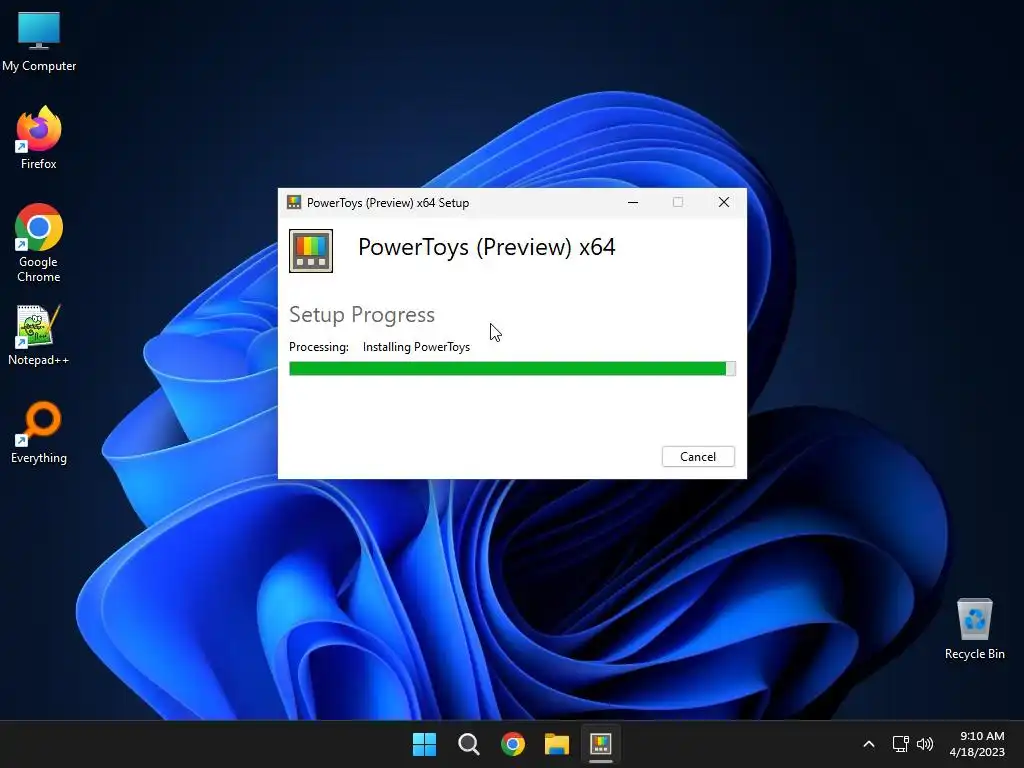This screenshot has width=1024, height=768.
Task: Click the setup progress bar
Action: 512,369
